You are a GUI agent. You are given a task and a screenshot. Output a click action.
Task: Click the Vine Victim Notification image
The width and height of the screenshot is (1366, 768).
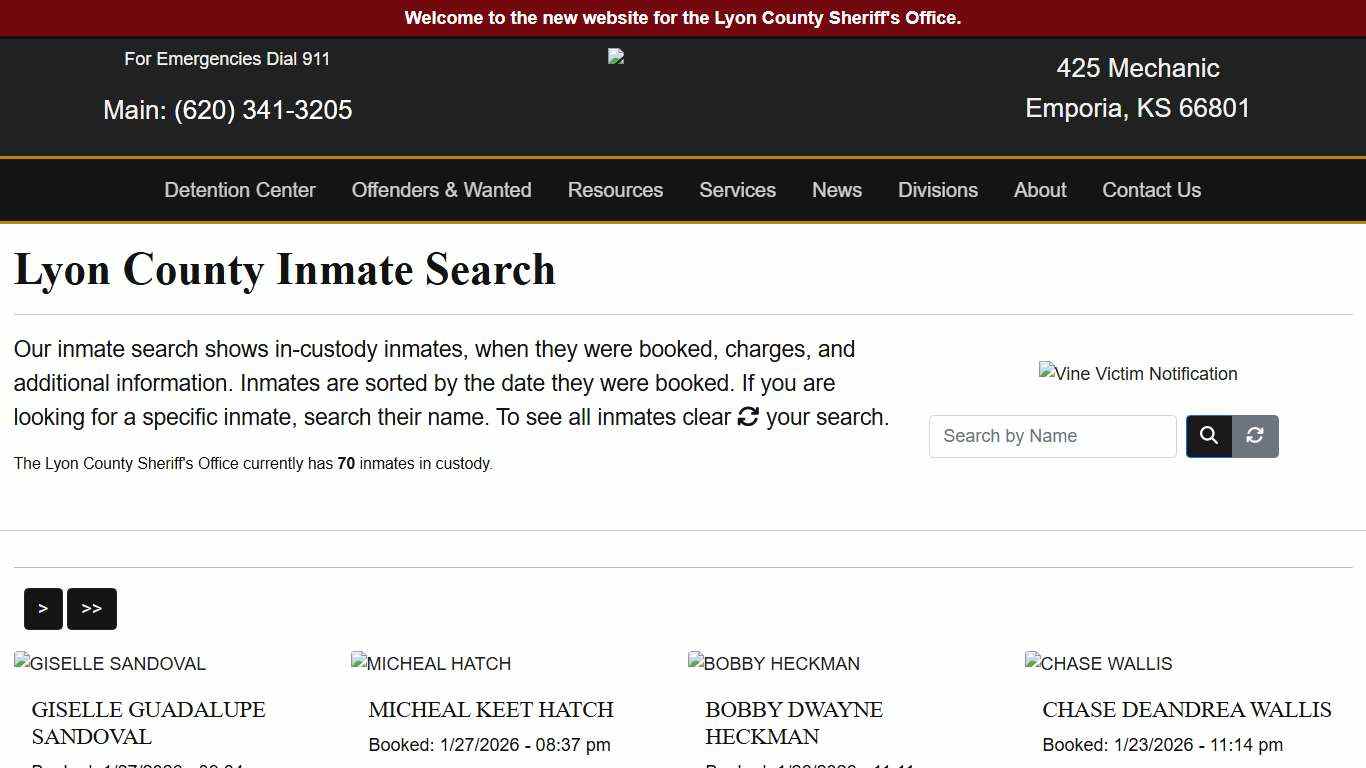1138,374
